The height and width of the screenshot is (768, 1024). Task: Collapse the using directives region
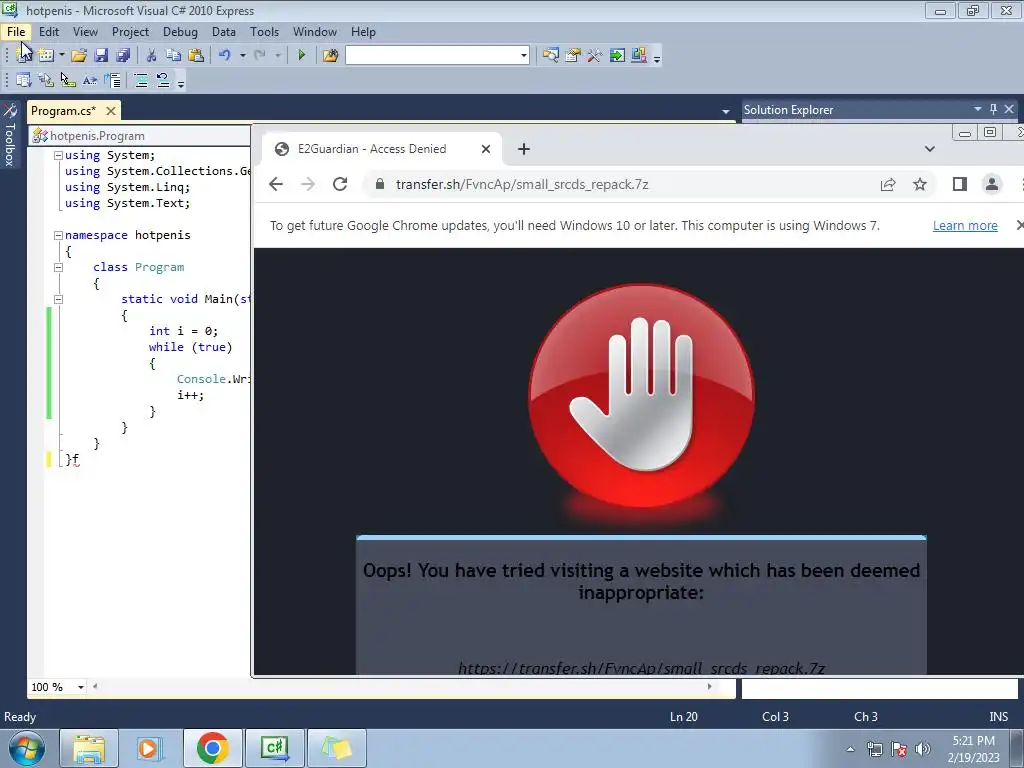[58, 155]
